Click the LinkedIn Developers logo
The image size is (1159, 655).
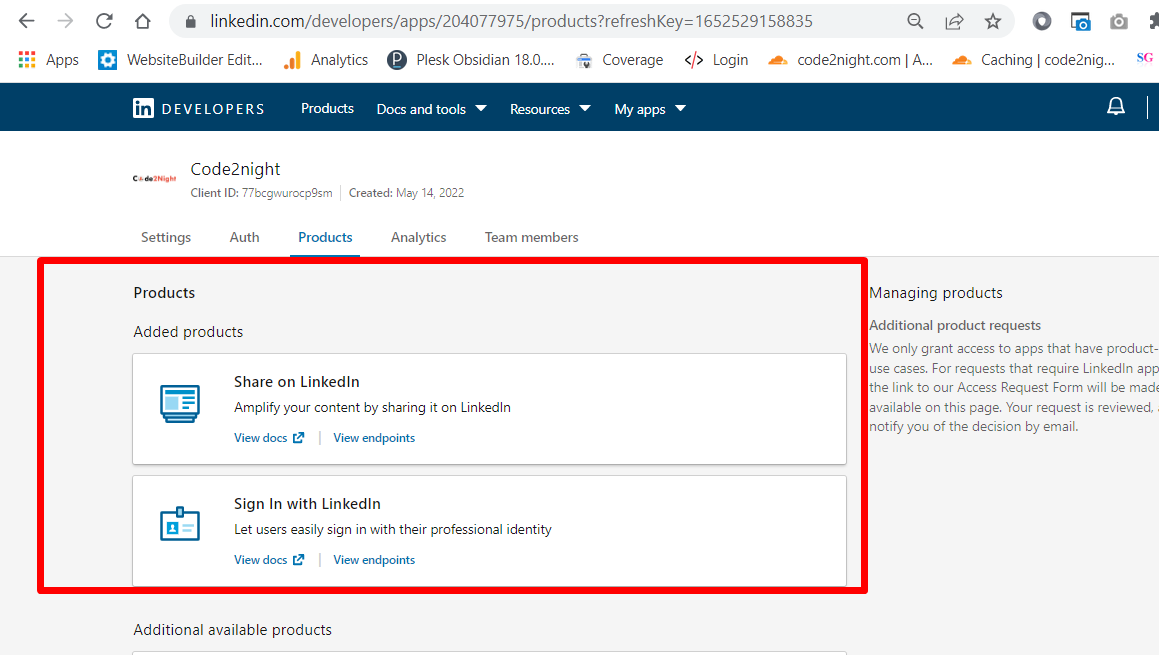click(x=198, y=109)
